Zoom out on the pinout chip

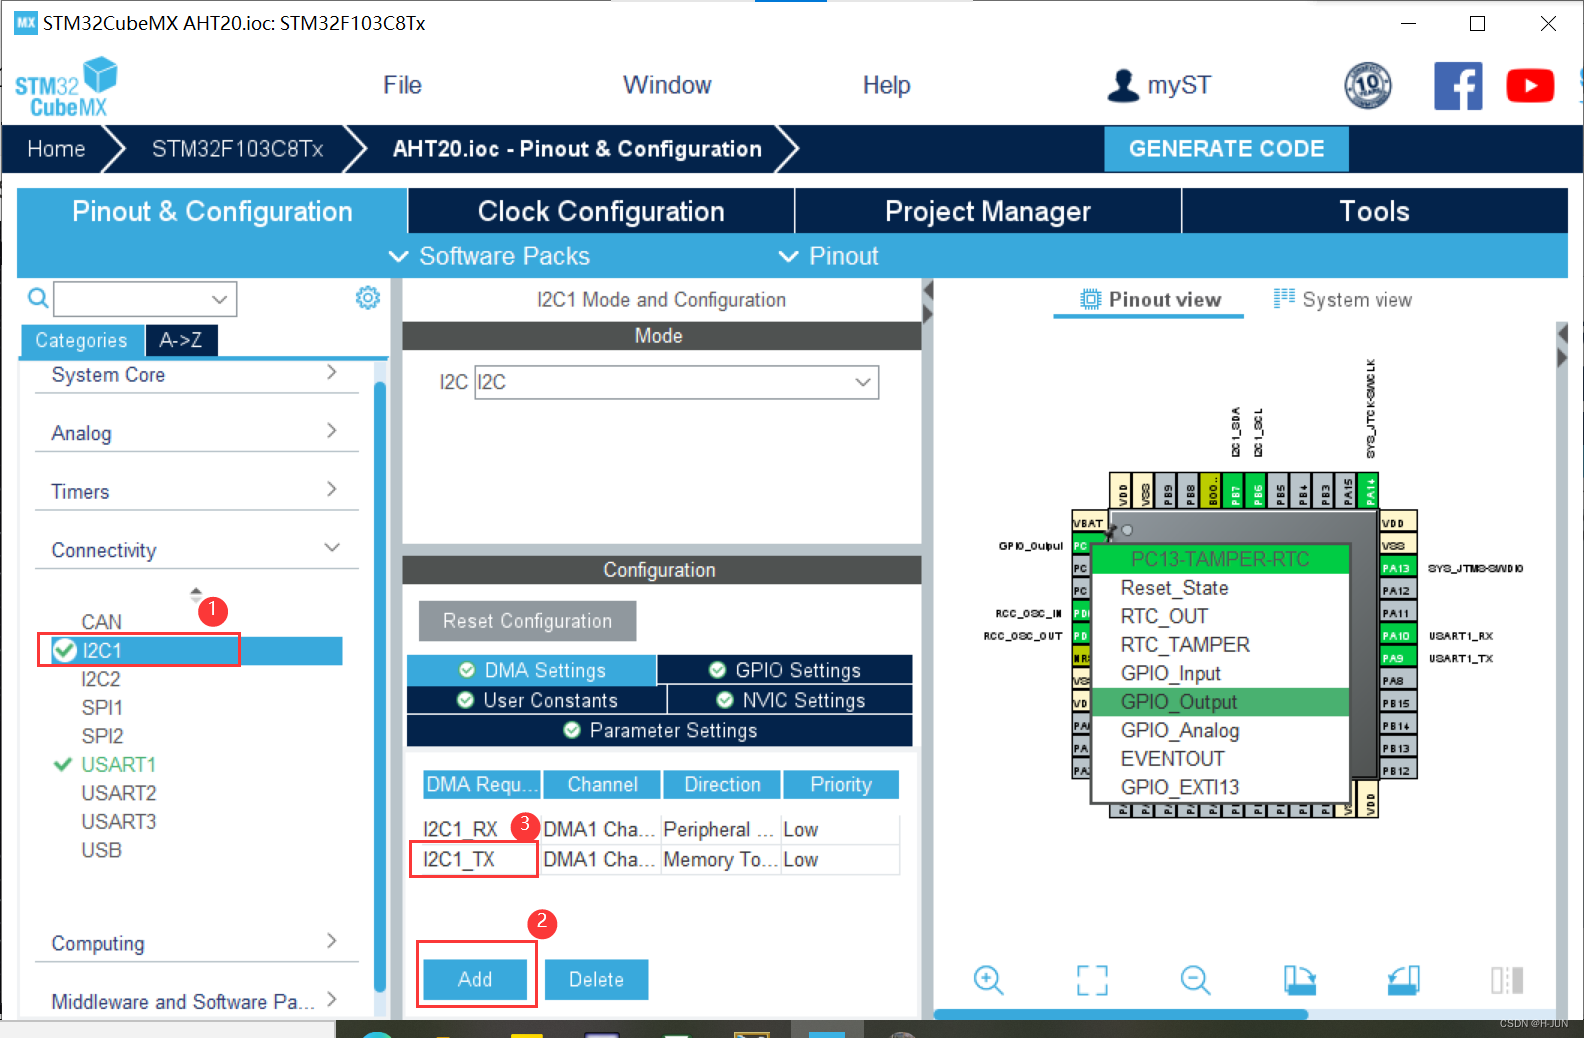pos(1195,980)
